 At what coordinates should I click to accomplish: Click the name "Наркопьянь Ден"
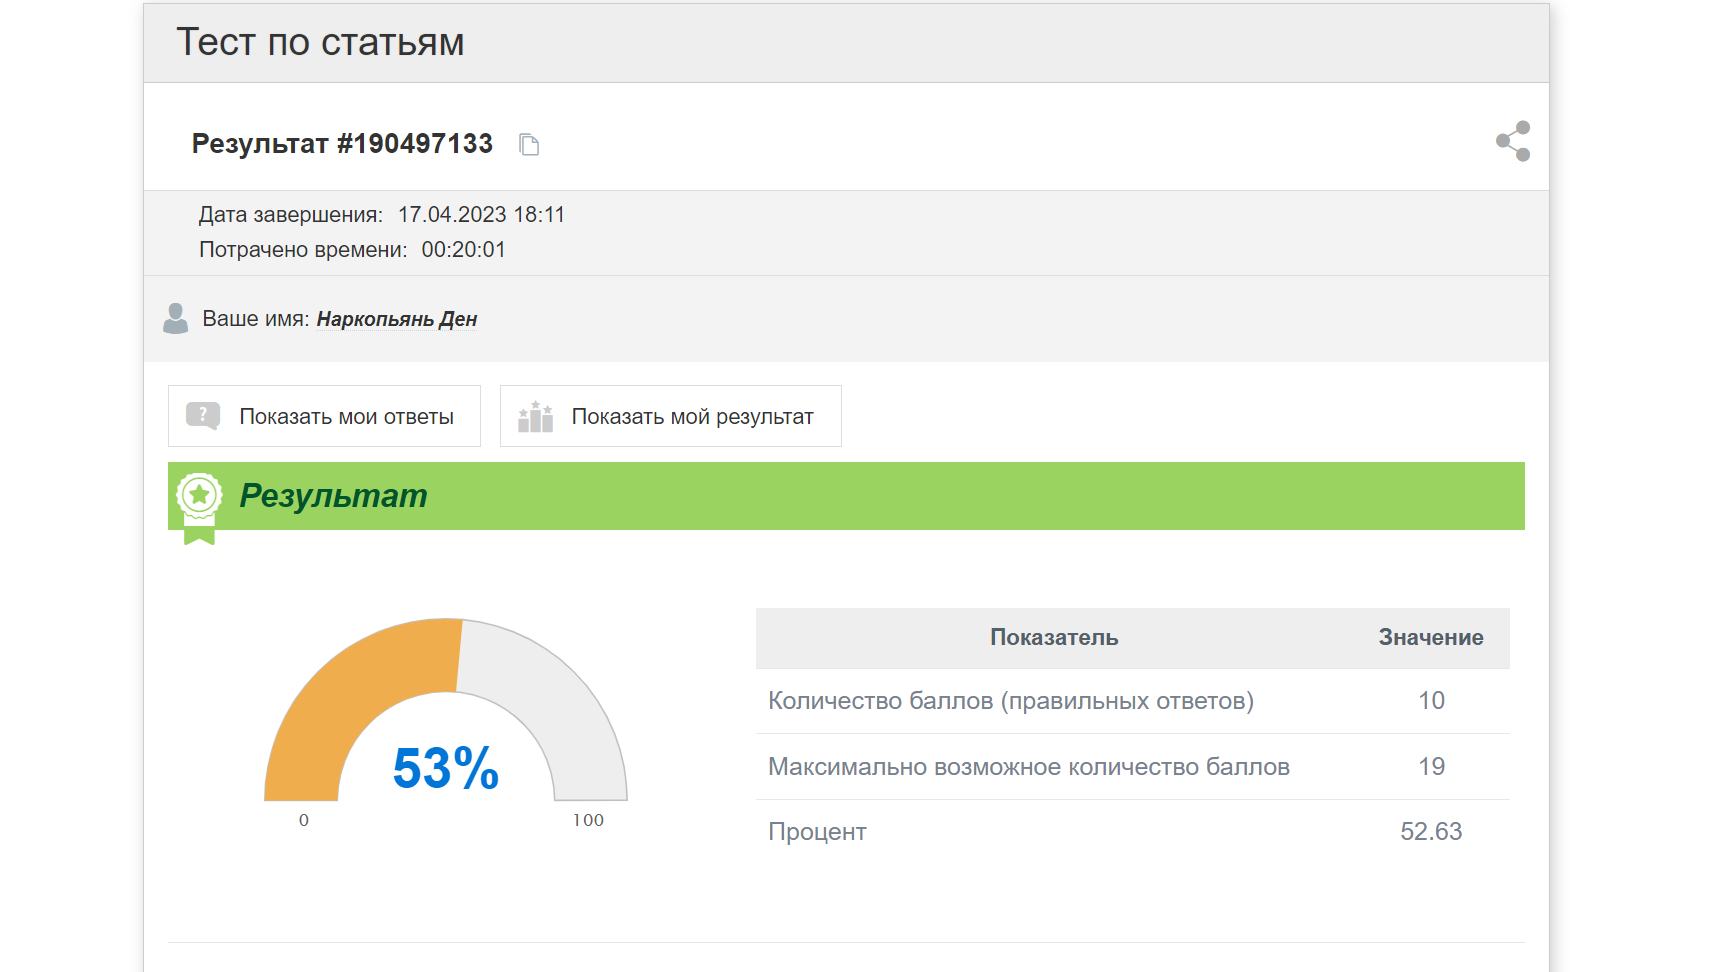coord(396,319)
